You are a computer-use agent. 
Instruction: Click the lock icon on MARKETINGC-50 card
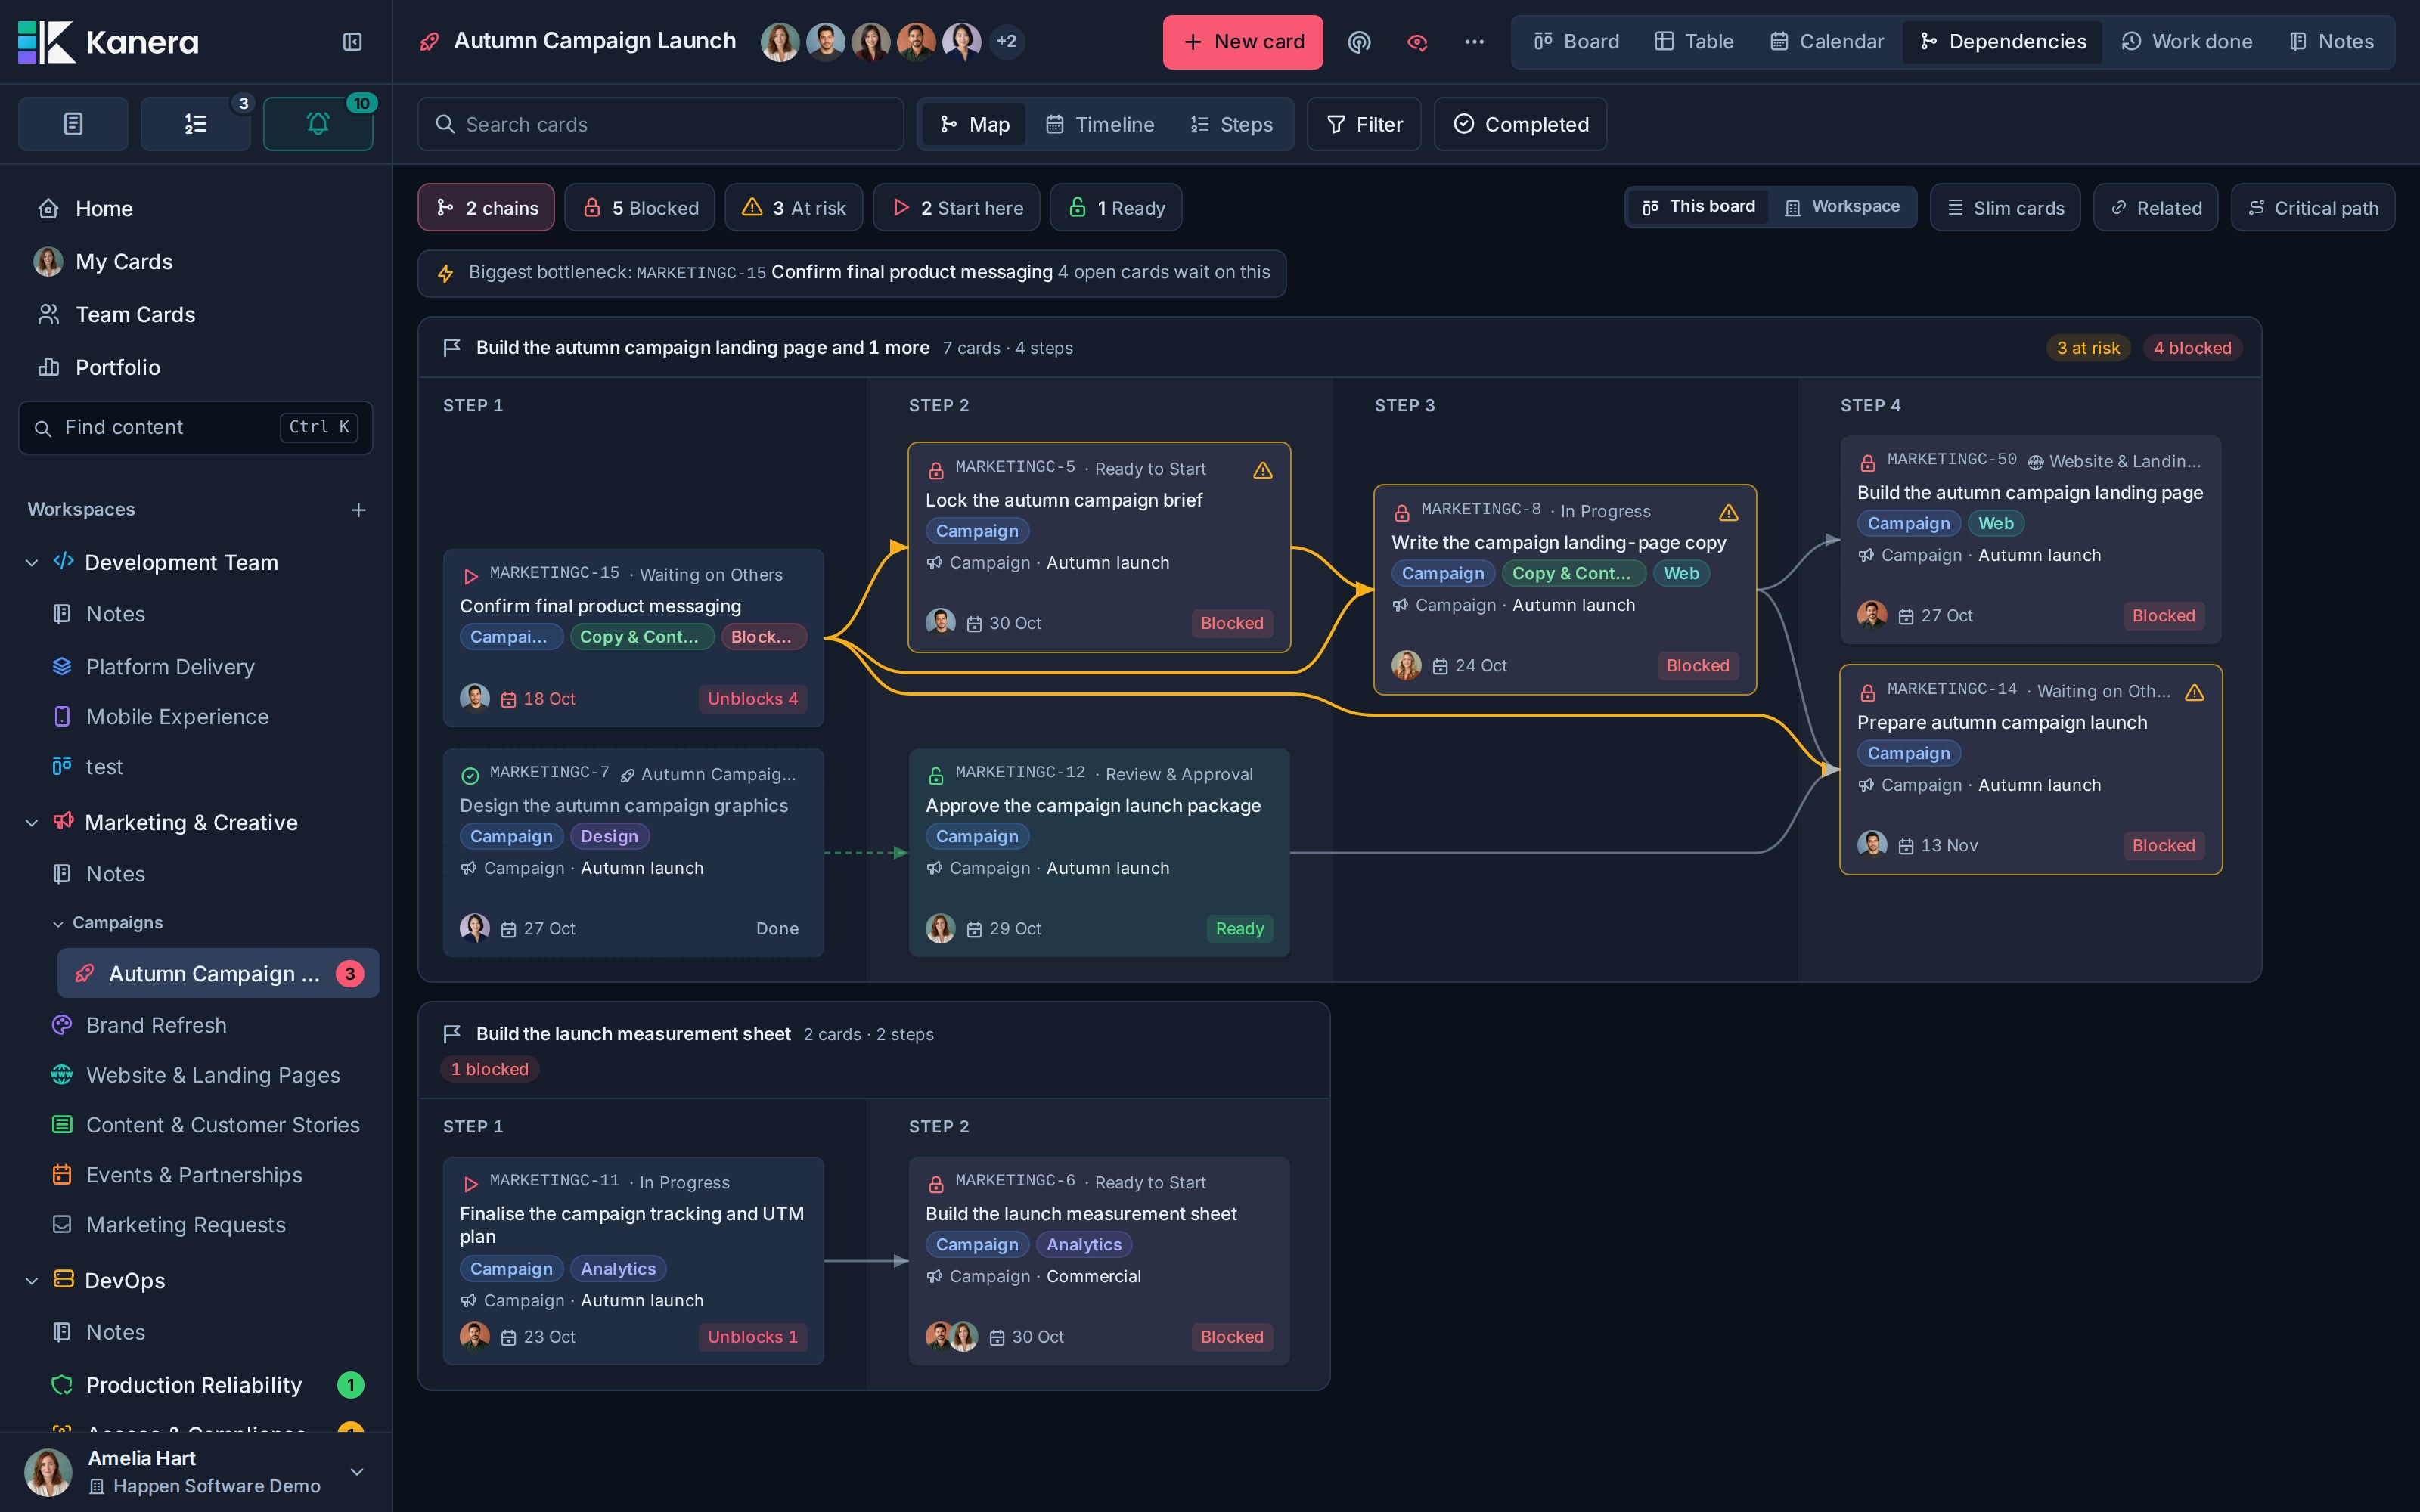1867,463
